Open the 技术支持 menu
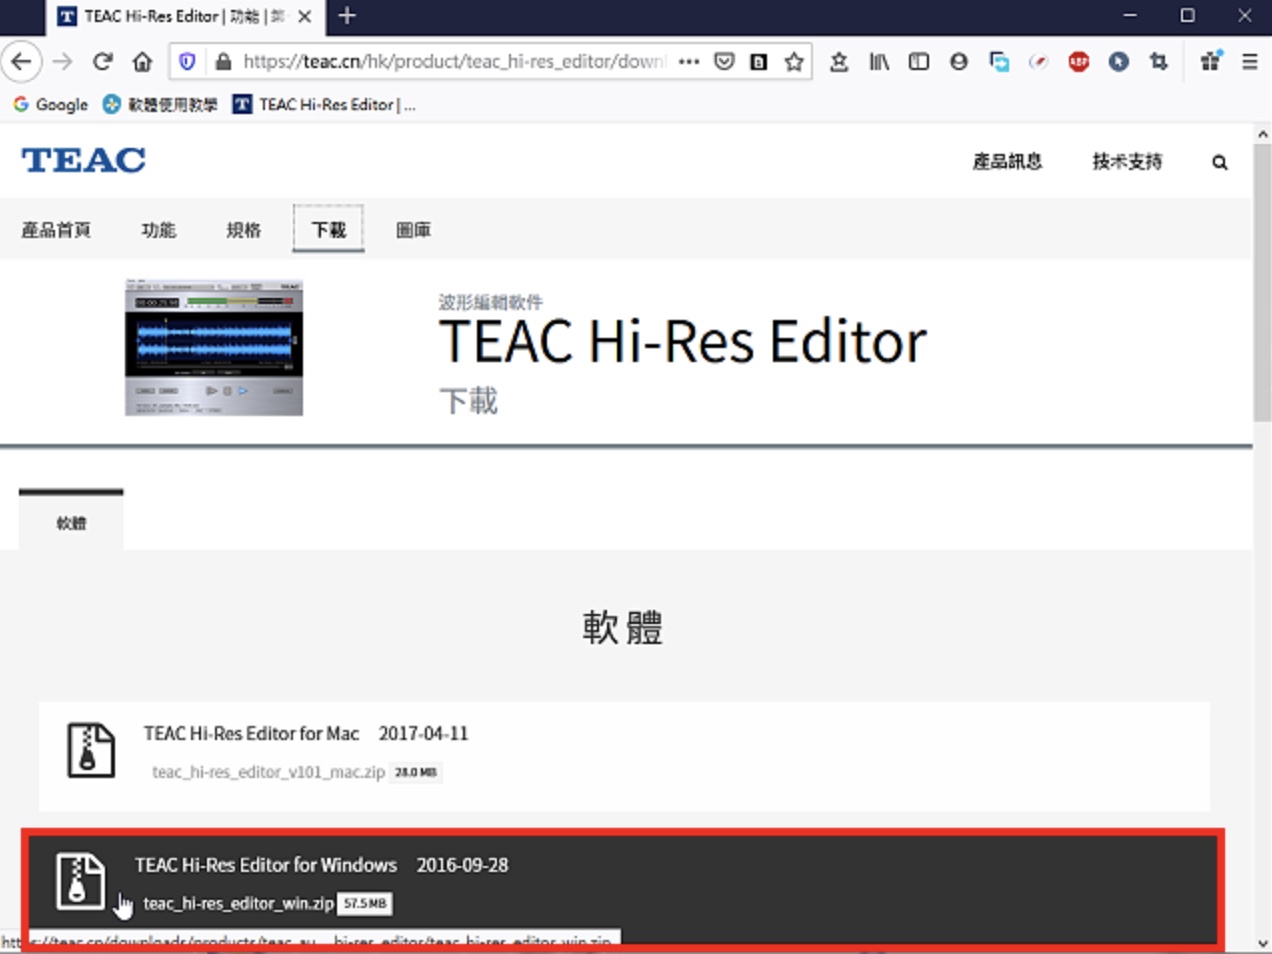 coord(1127,161)
